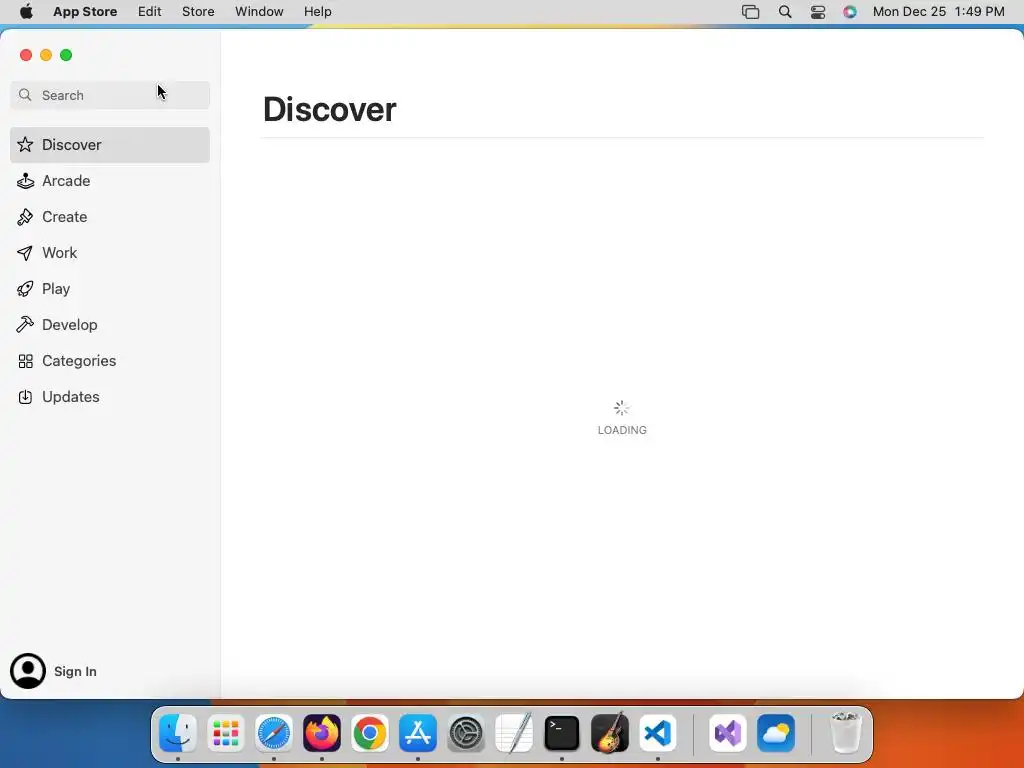Viewport: 1024px width, 768px height.
Task: Click the date and time in menu bar
Action: 938,12
